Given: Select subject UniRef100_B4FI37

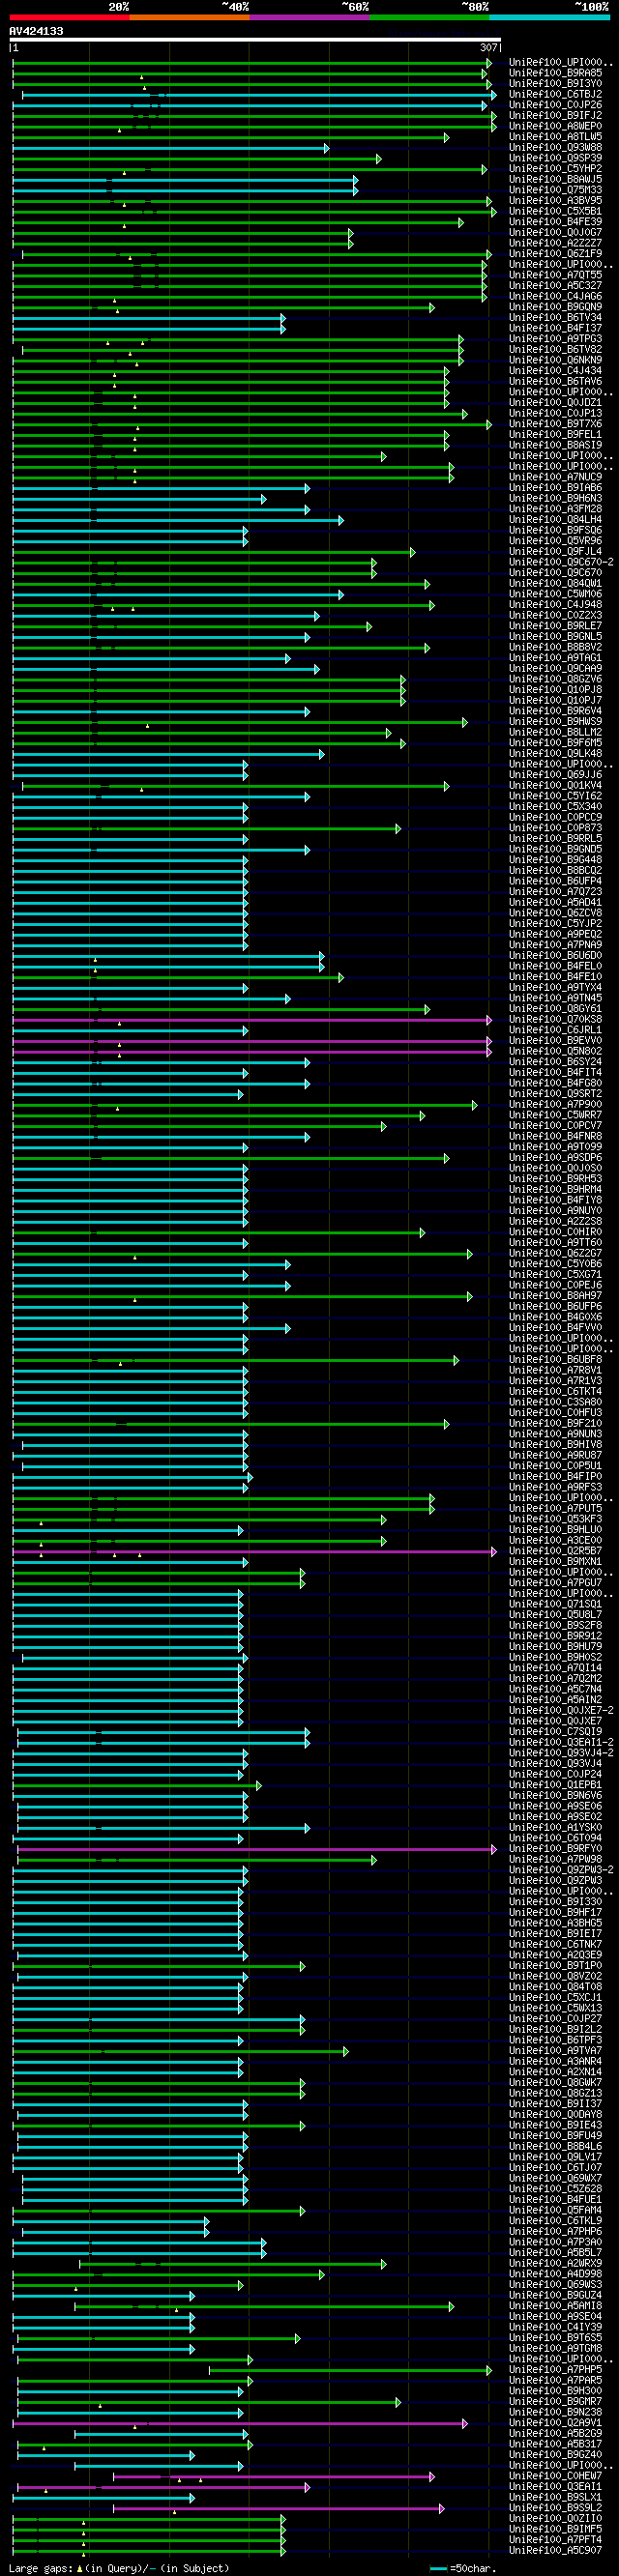Looking at the screenshot, I should 555,329.
